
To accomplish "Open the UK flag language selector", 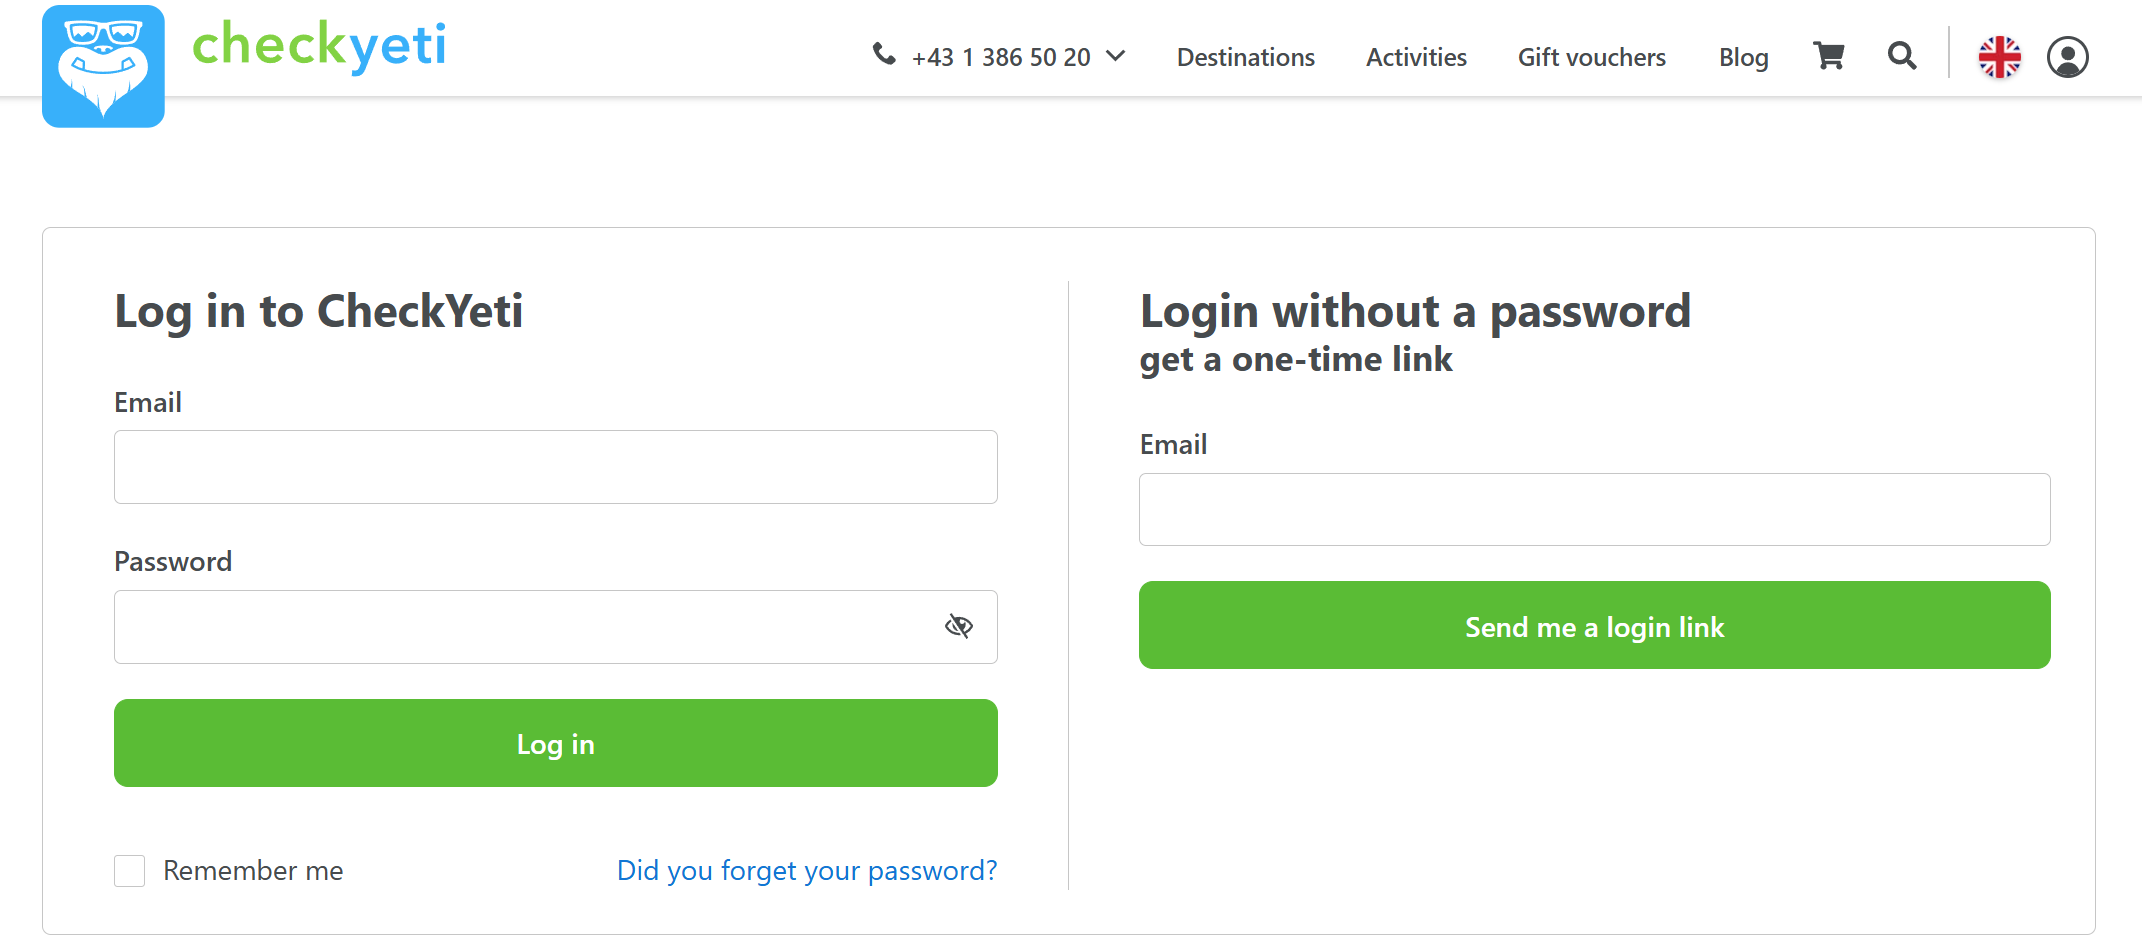I will pos(2000,57).
